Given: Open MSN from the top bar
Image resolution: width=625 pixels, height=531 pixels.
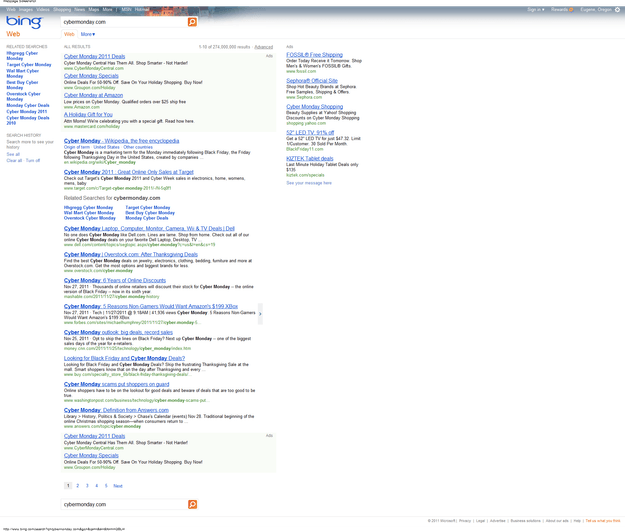Looking at the screenshot, I should click(126, 10).
